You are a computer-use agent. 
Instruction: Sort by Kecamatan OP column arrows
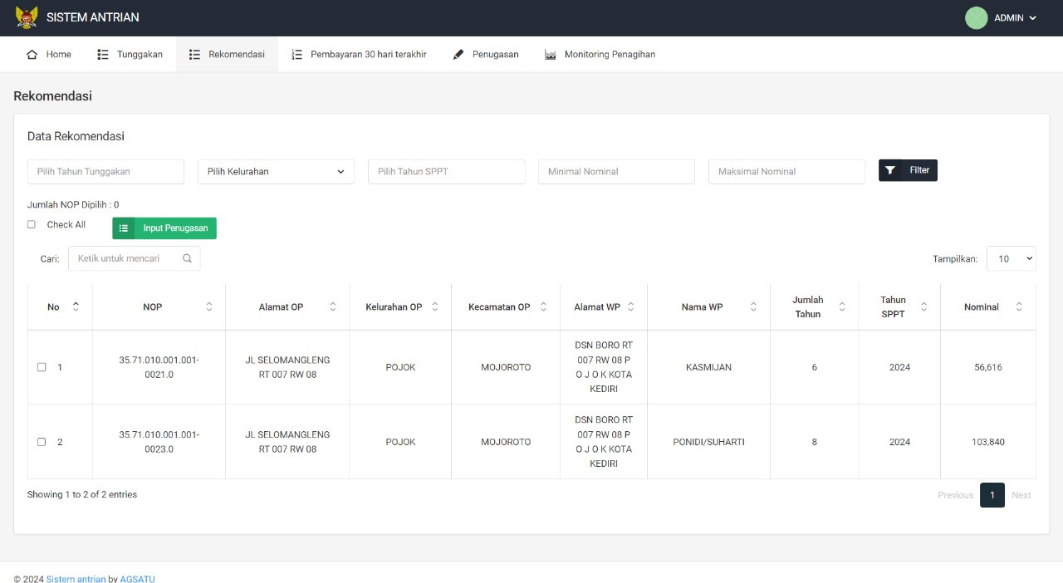544,306
